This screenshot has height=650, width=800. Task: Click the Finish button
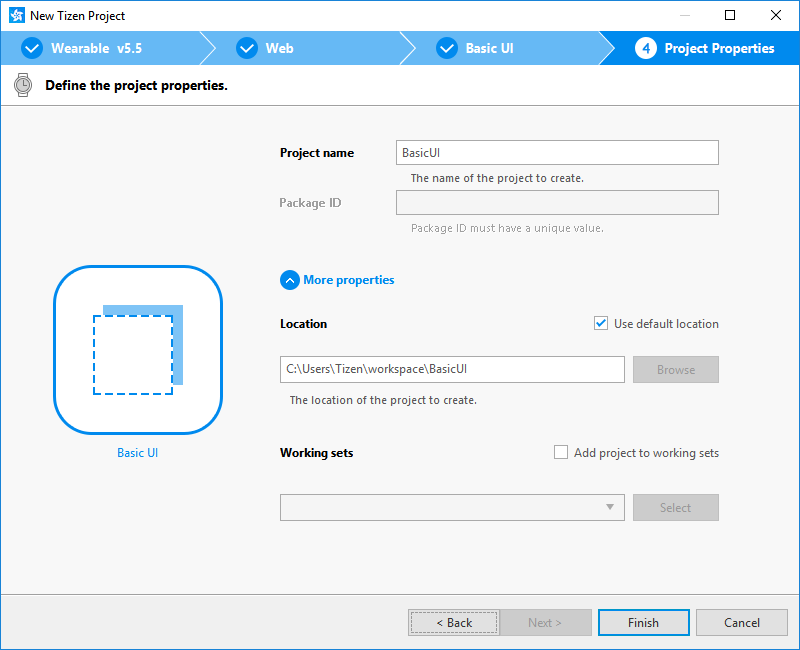pos(643,622)
